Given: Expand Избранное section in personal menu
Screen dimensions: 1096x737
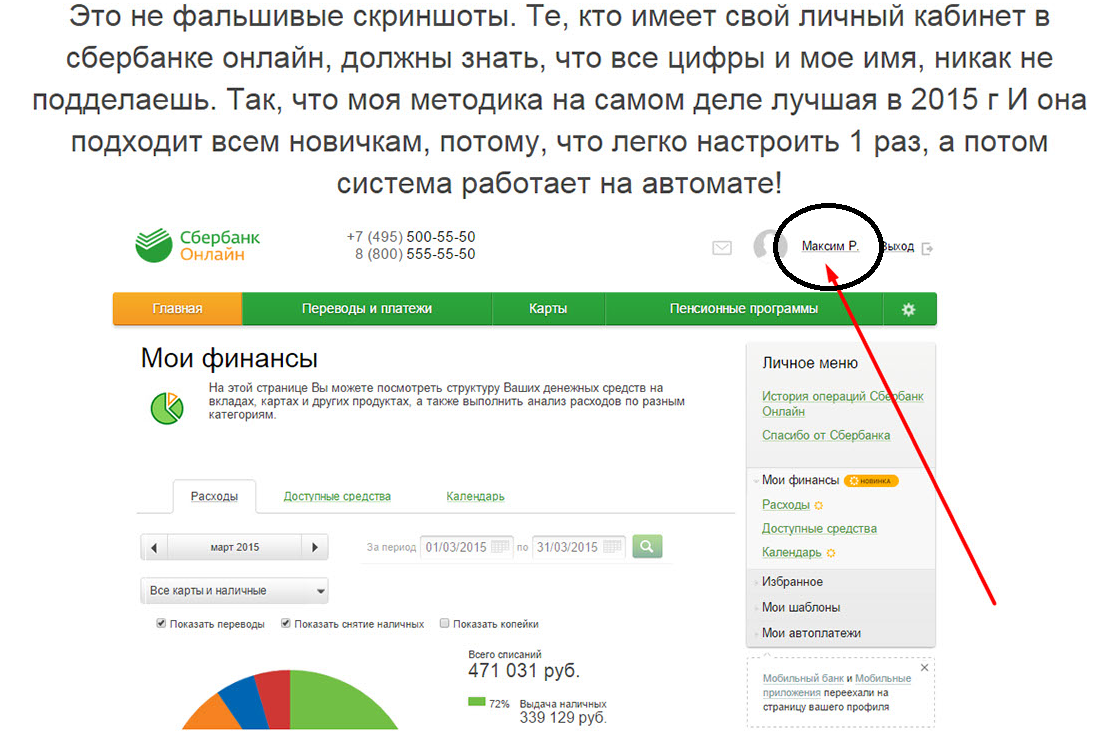Looking at the screenshot, I should (x=792, y=582).
